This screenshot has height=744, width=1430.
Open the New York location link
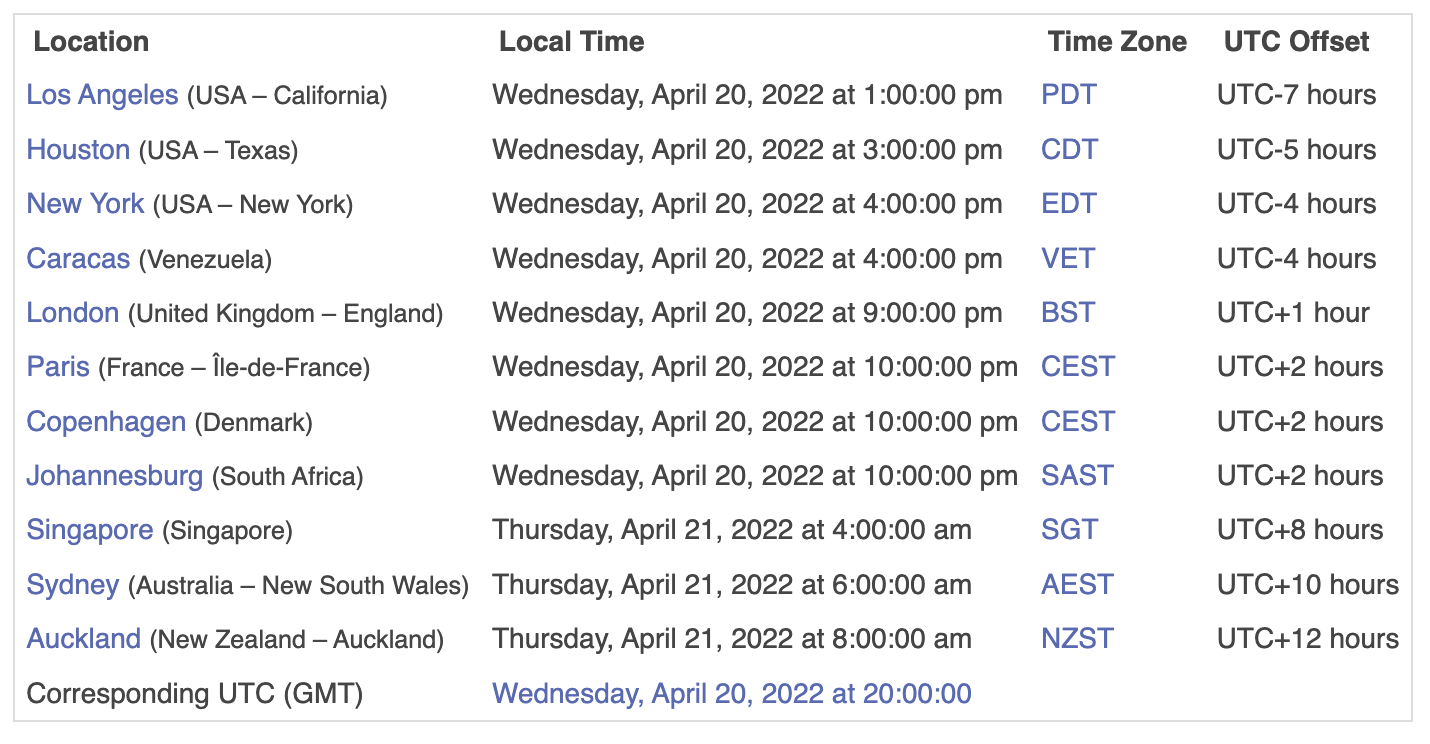(x=85, y=204)
